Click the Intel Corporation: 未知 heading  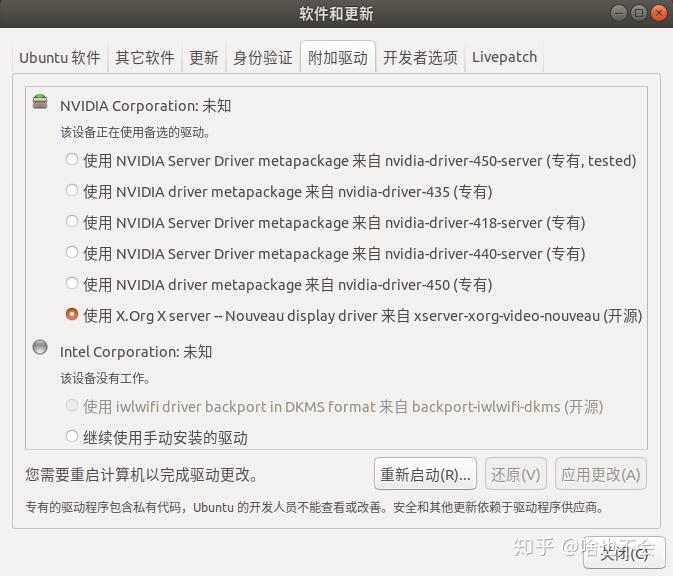pos(136,352)
